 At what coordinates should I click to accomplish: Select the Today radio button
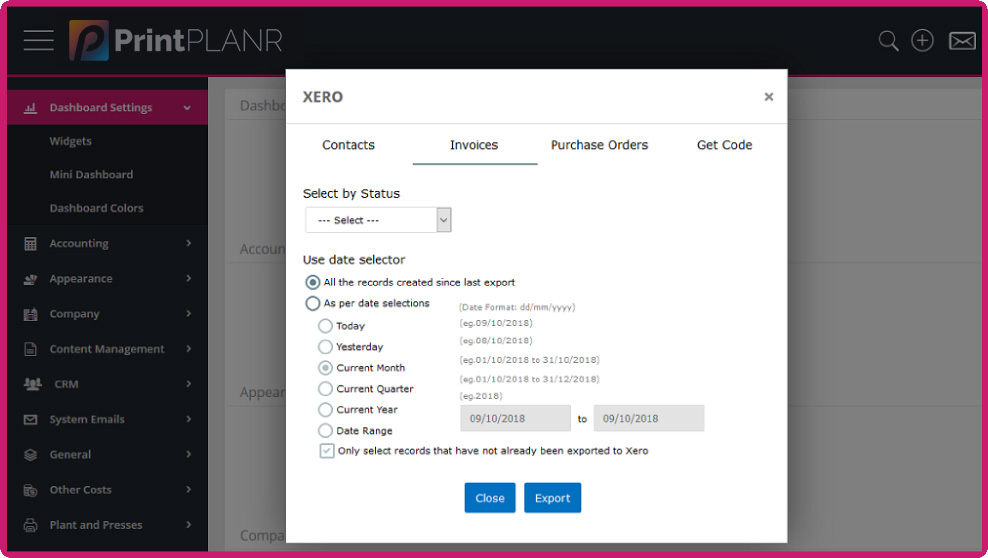point(325,326)
